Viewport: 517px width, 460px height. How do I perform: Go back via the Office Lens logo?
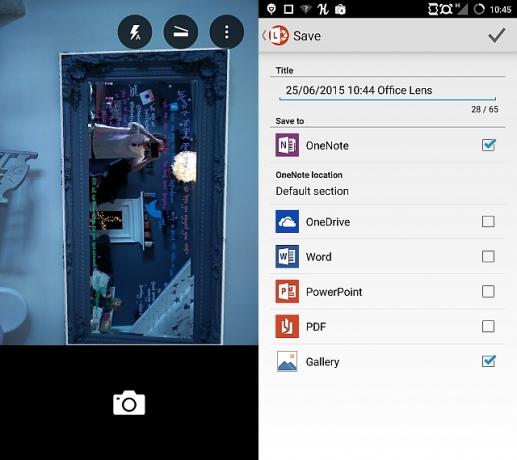point(276,35)
